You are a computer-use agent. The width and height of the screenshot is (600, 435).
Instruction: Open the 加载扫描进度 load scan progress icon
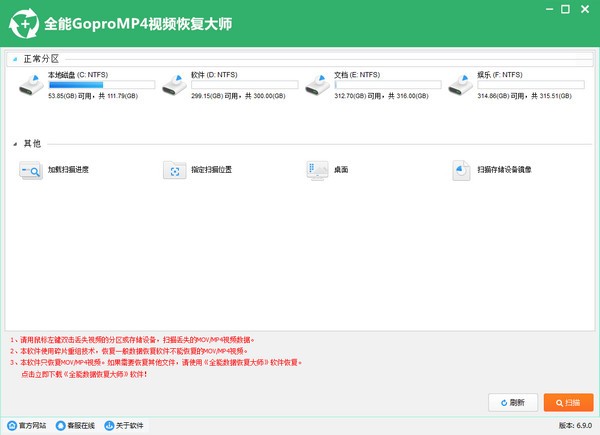[31, 170]
